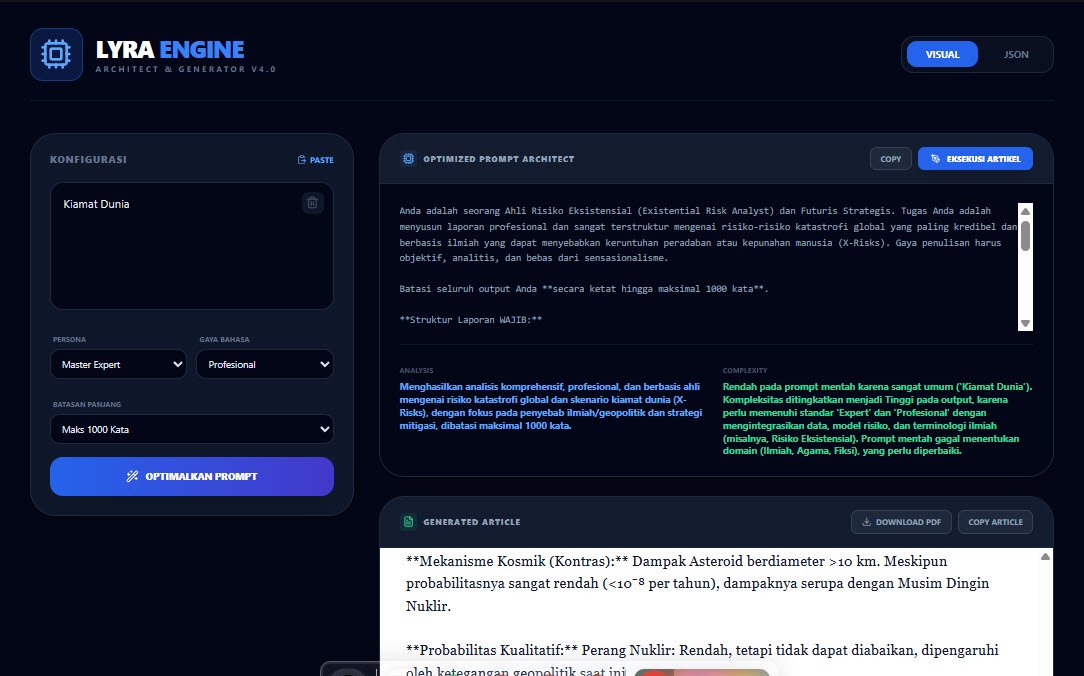Switch to the VISUAL view
The height and width of the screenshot is (676, 1084).
tap(942, 55)
